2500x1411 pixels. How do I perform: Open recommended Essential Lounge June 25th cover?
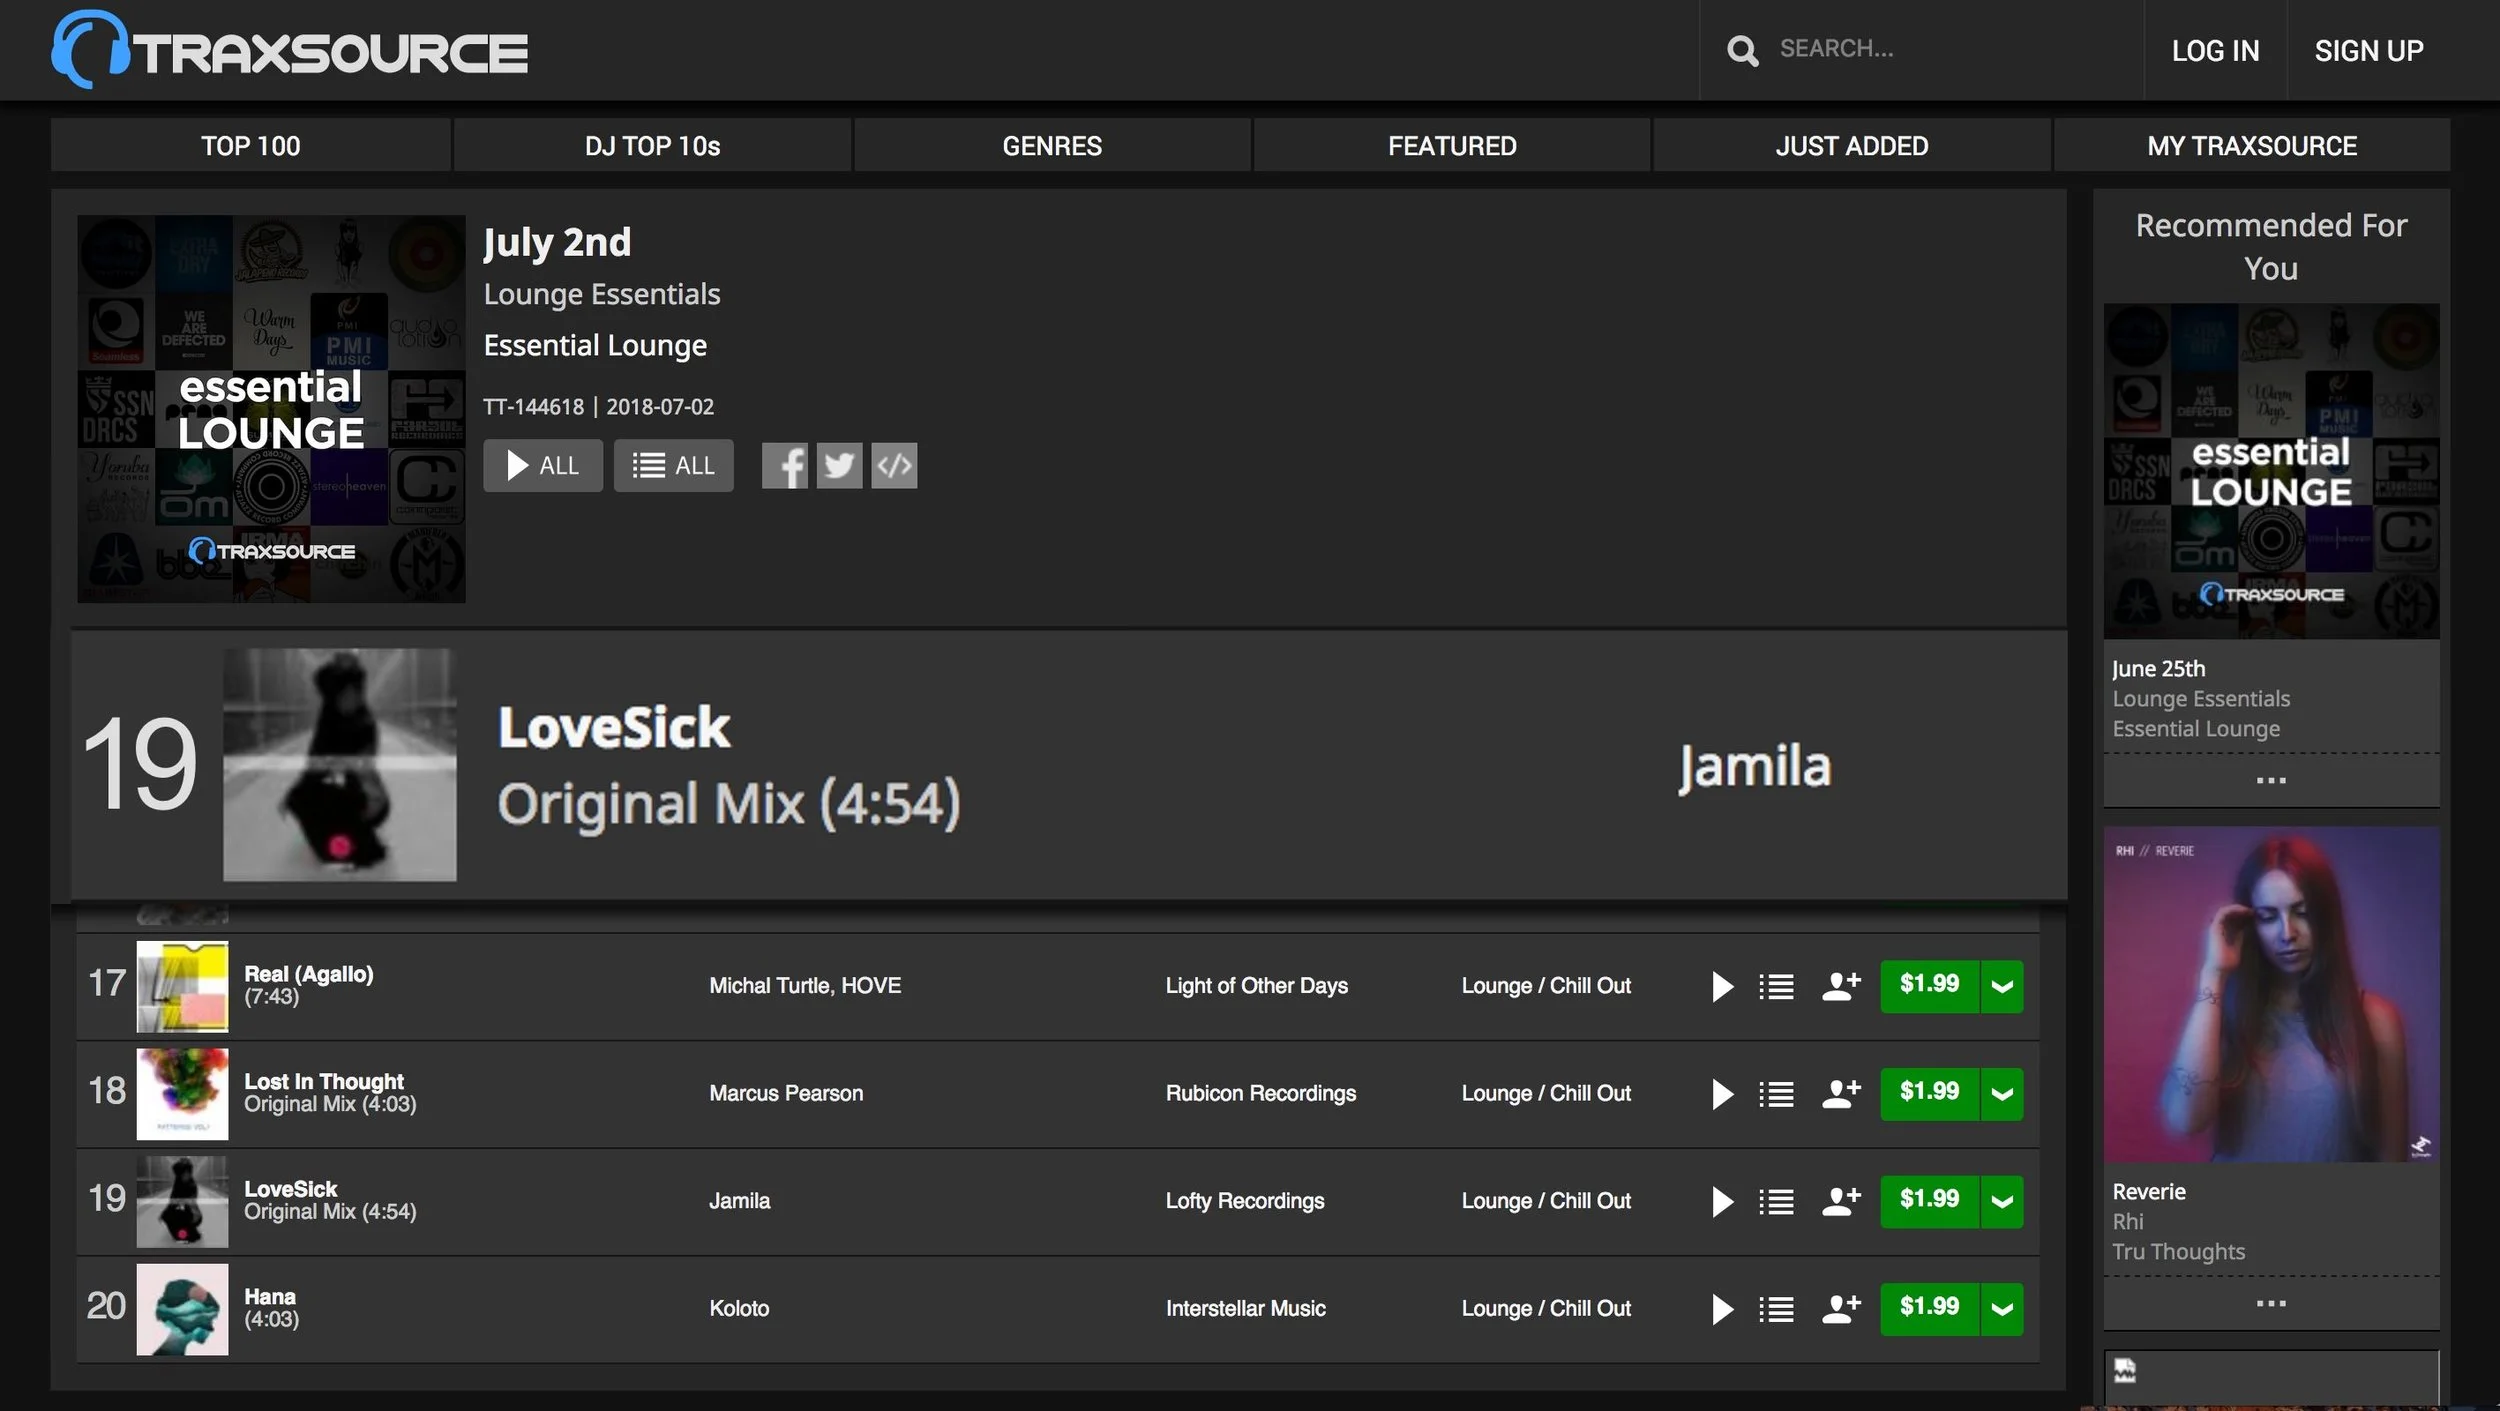2271,471
